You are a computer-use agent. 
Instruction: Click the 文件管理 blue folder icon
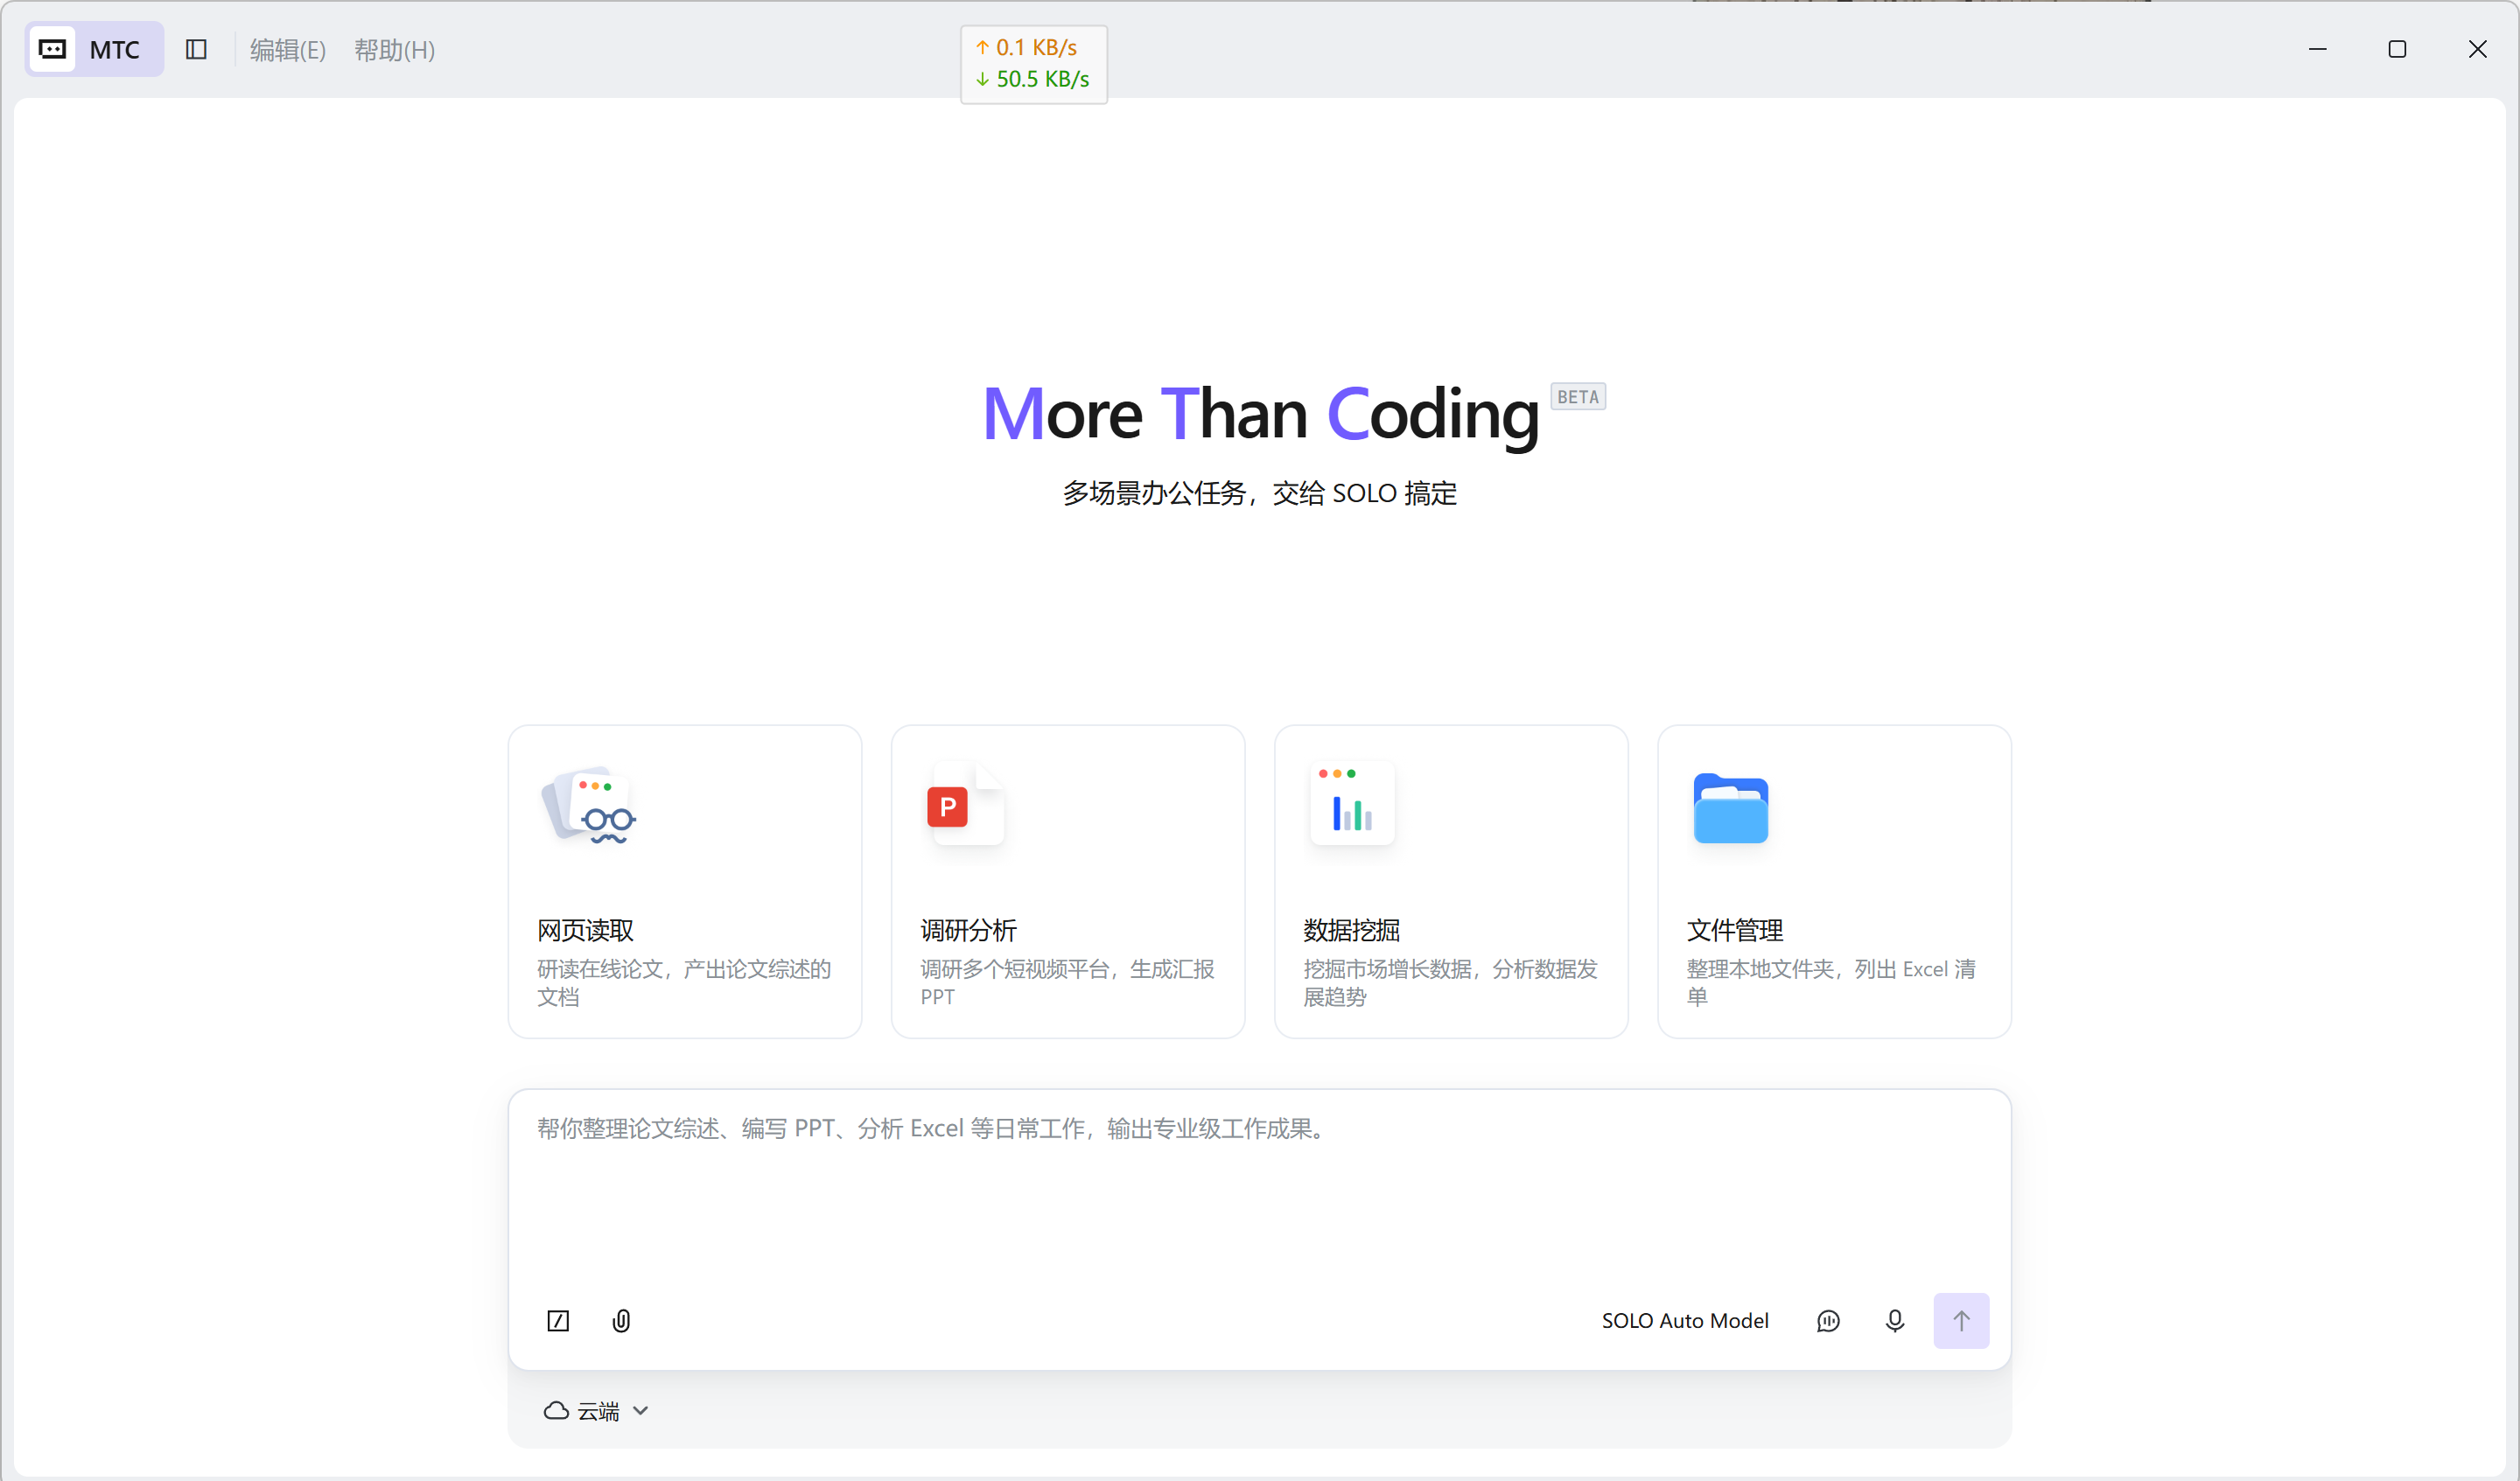[1731, 808]
